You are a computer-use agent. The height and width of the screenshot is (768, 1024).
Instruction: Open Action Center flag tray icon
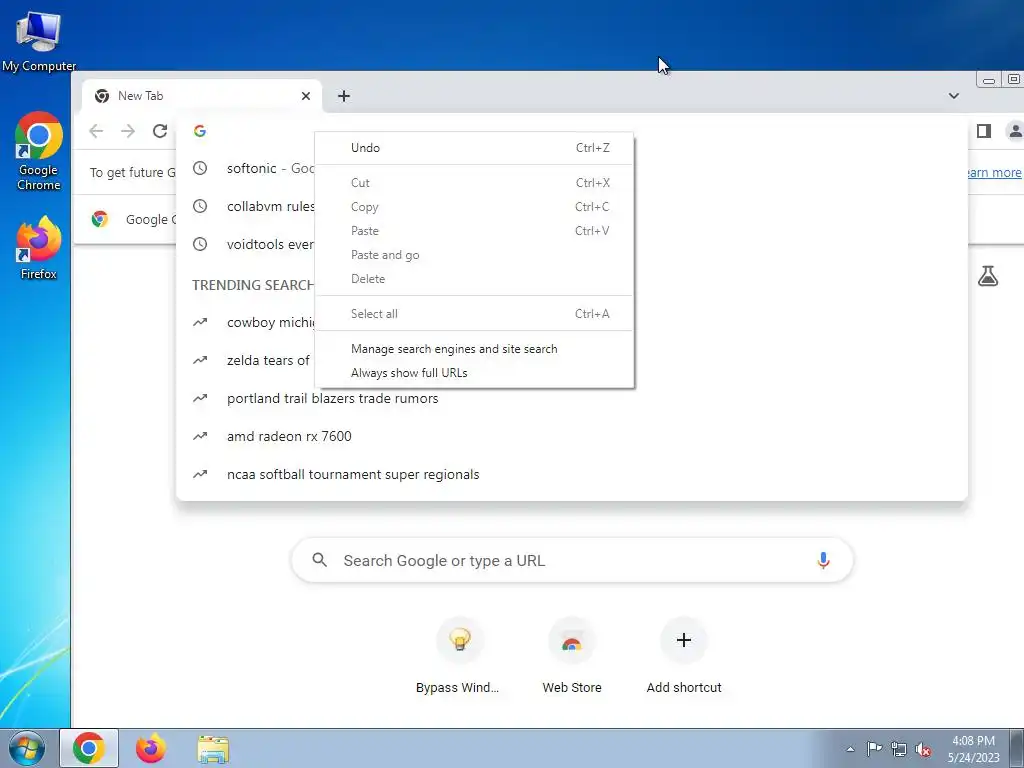[x=874, y=749]
